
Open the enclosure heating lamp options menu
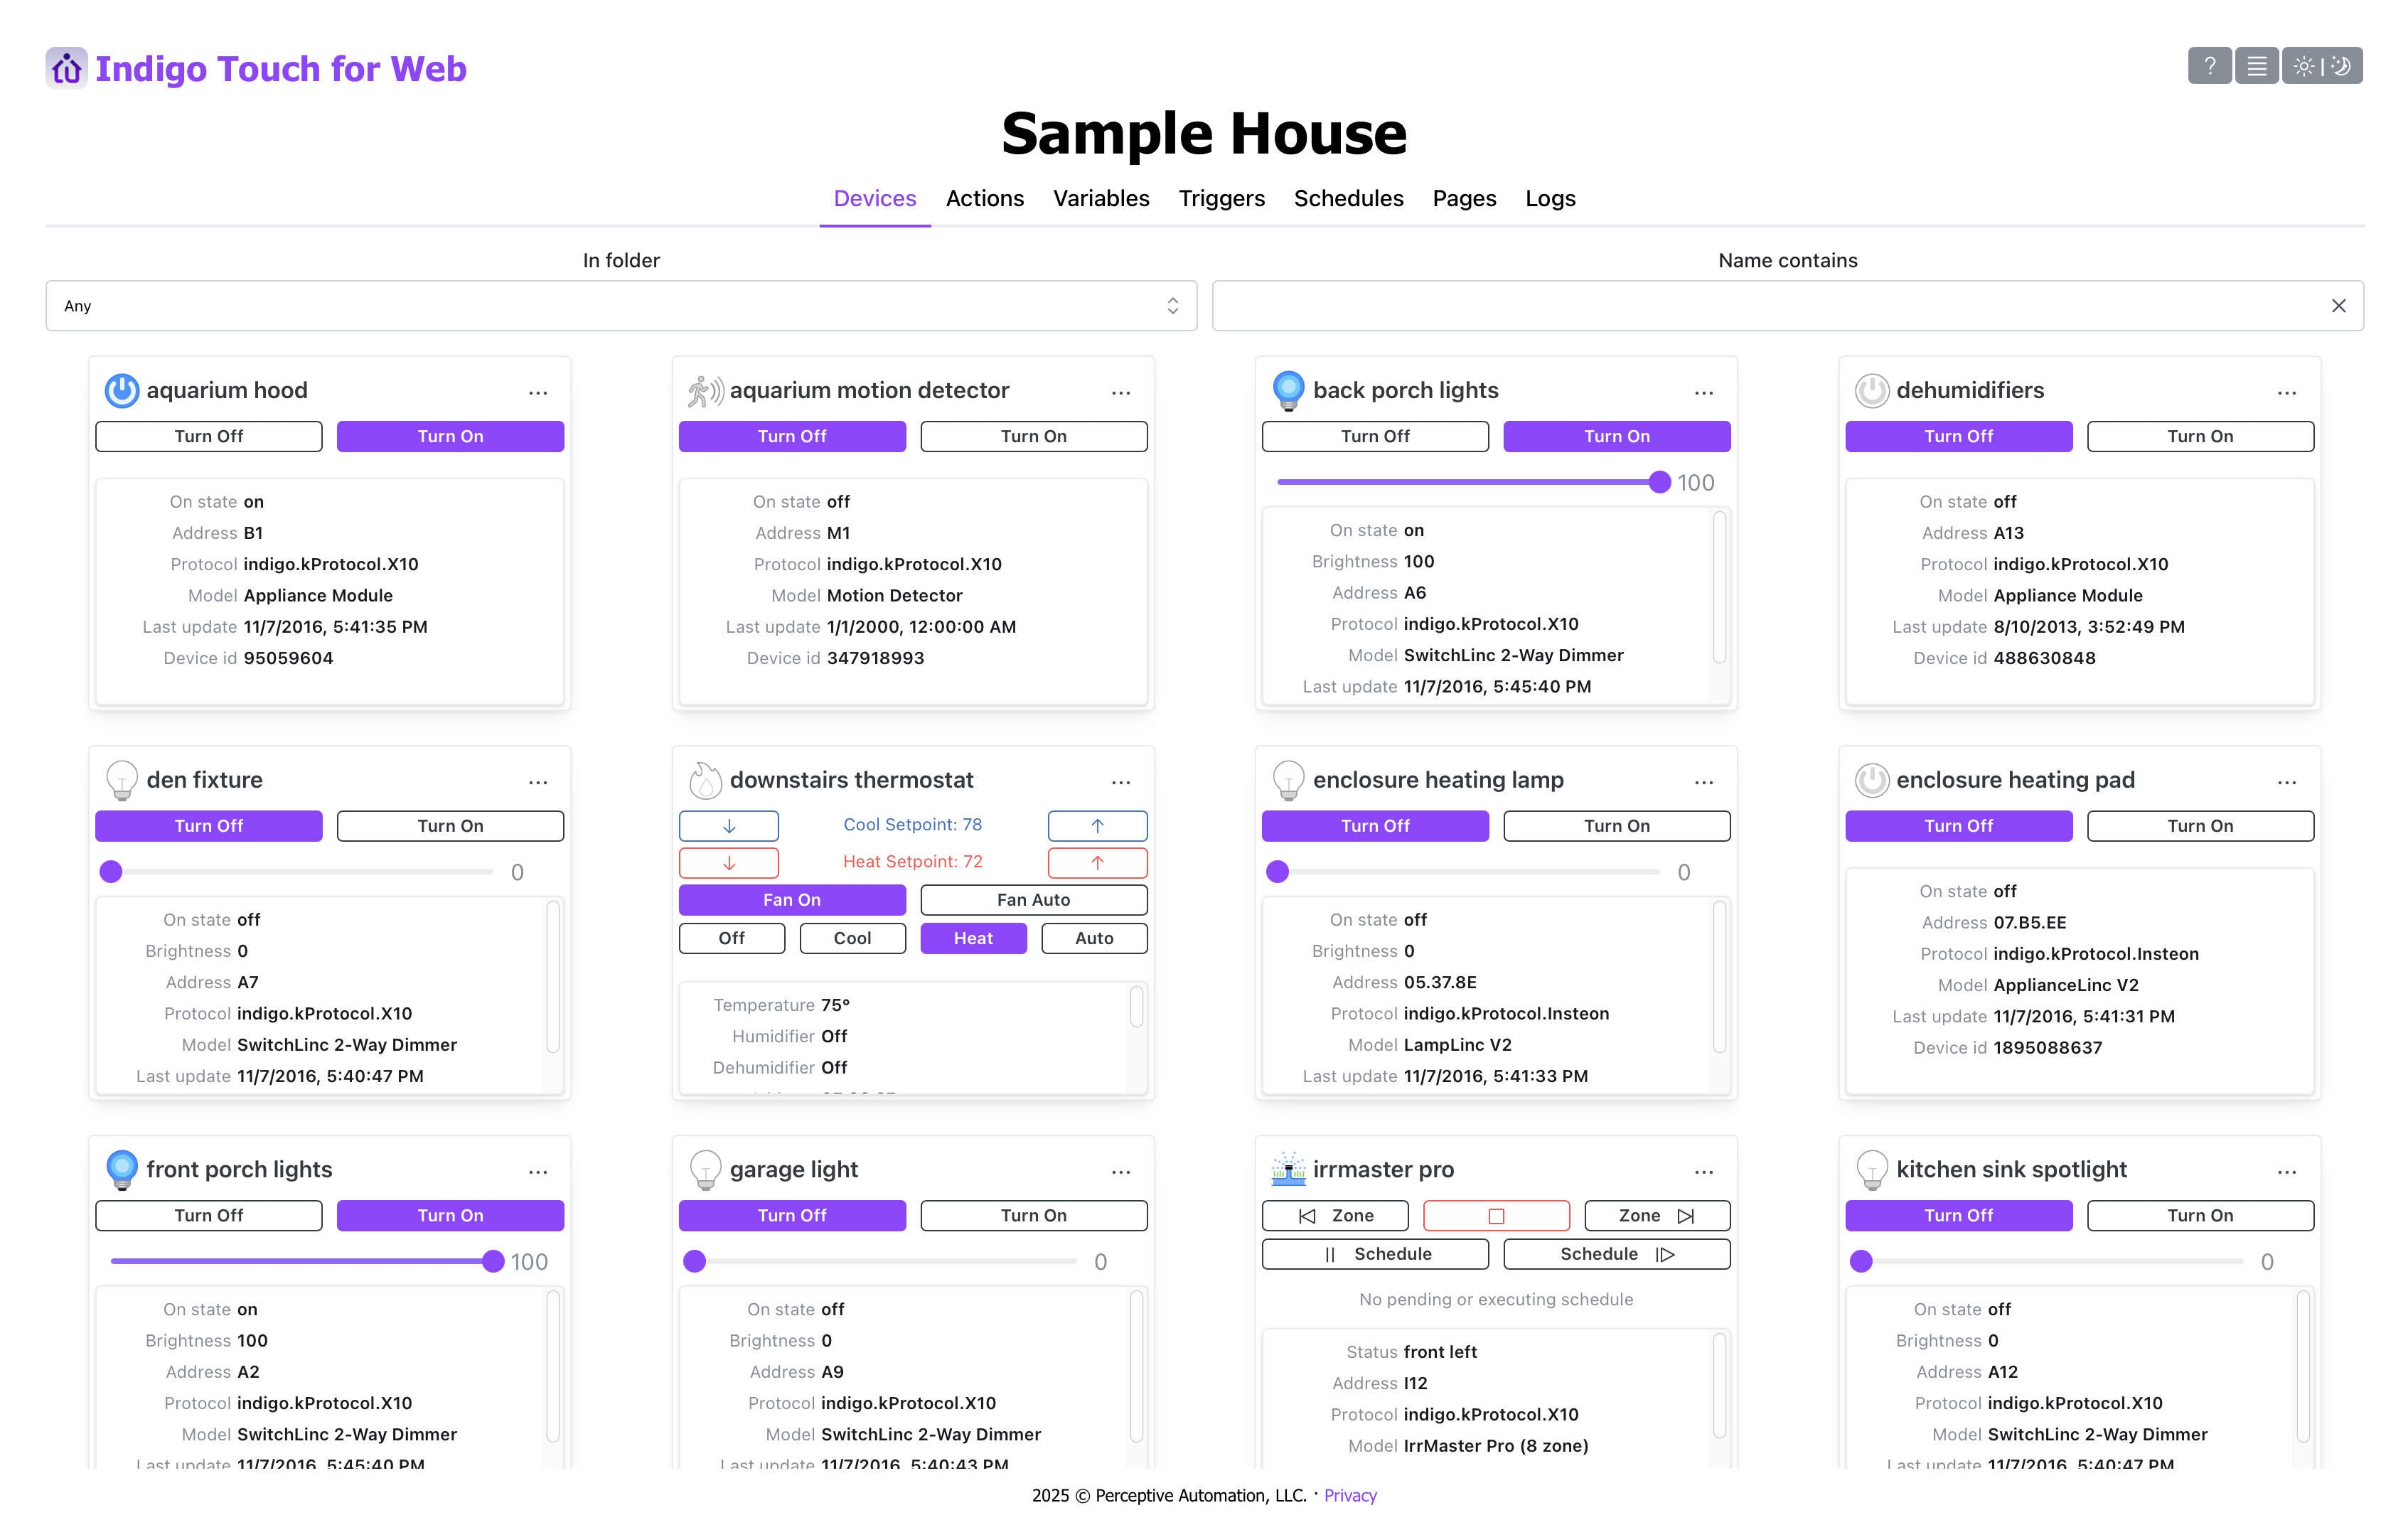pos(1704,783)
